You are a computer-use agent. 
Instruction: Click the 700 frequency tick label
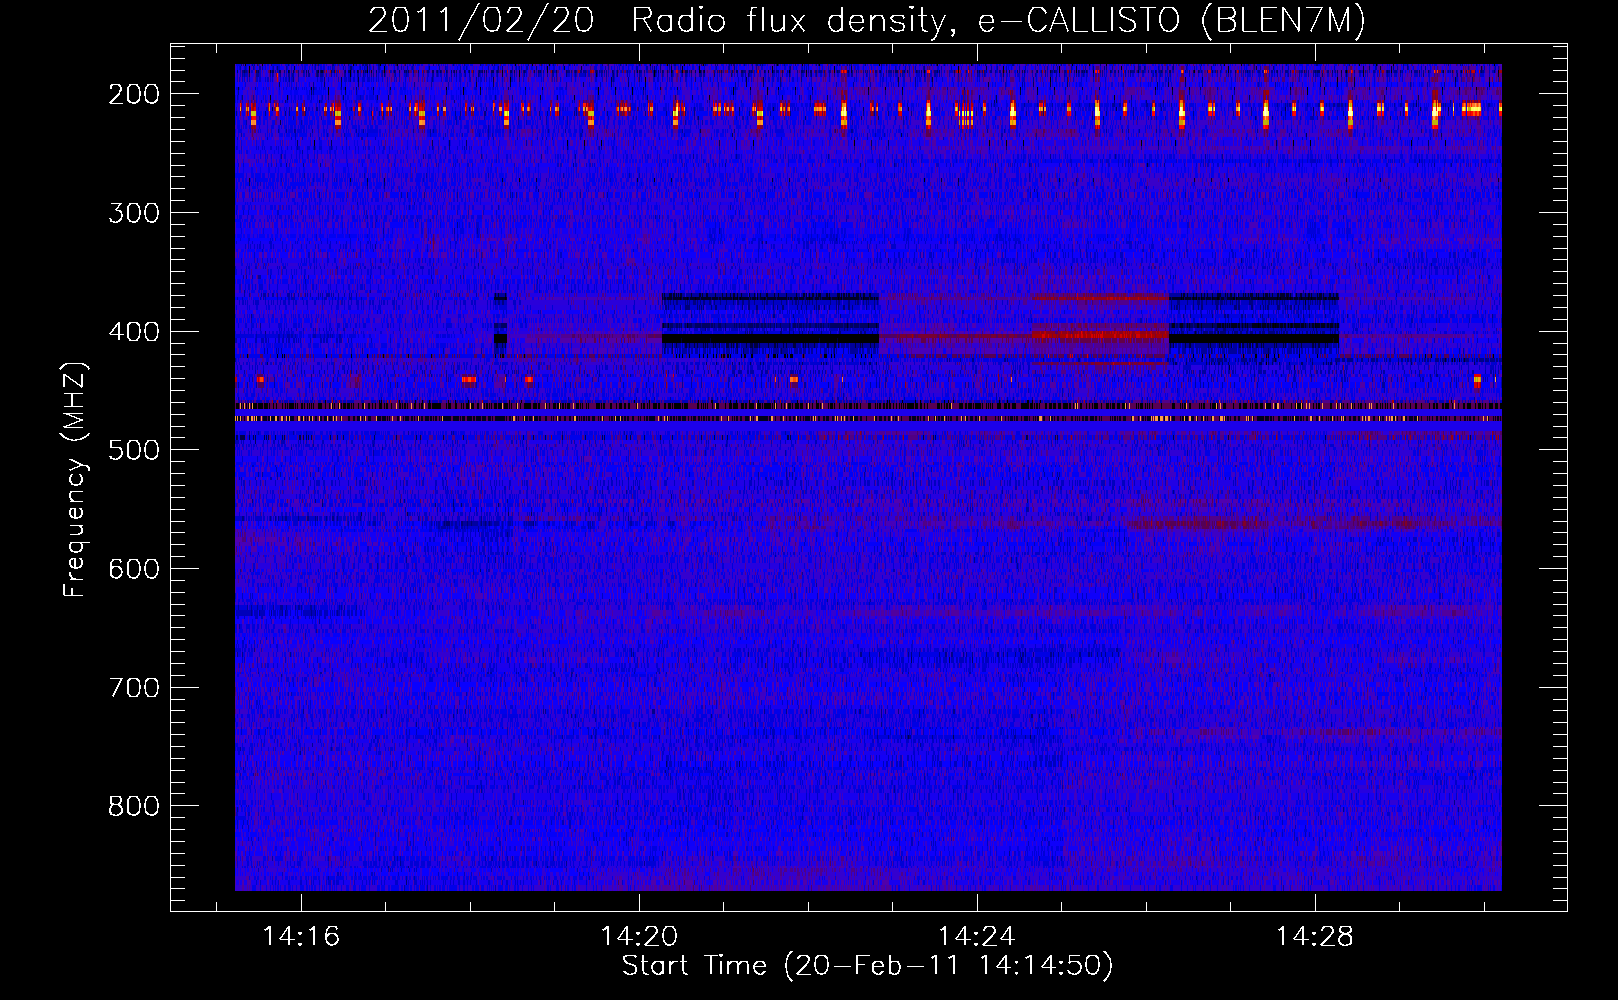point(134,688)
